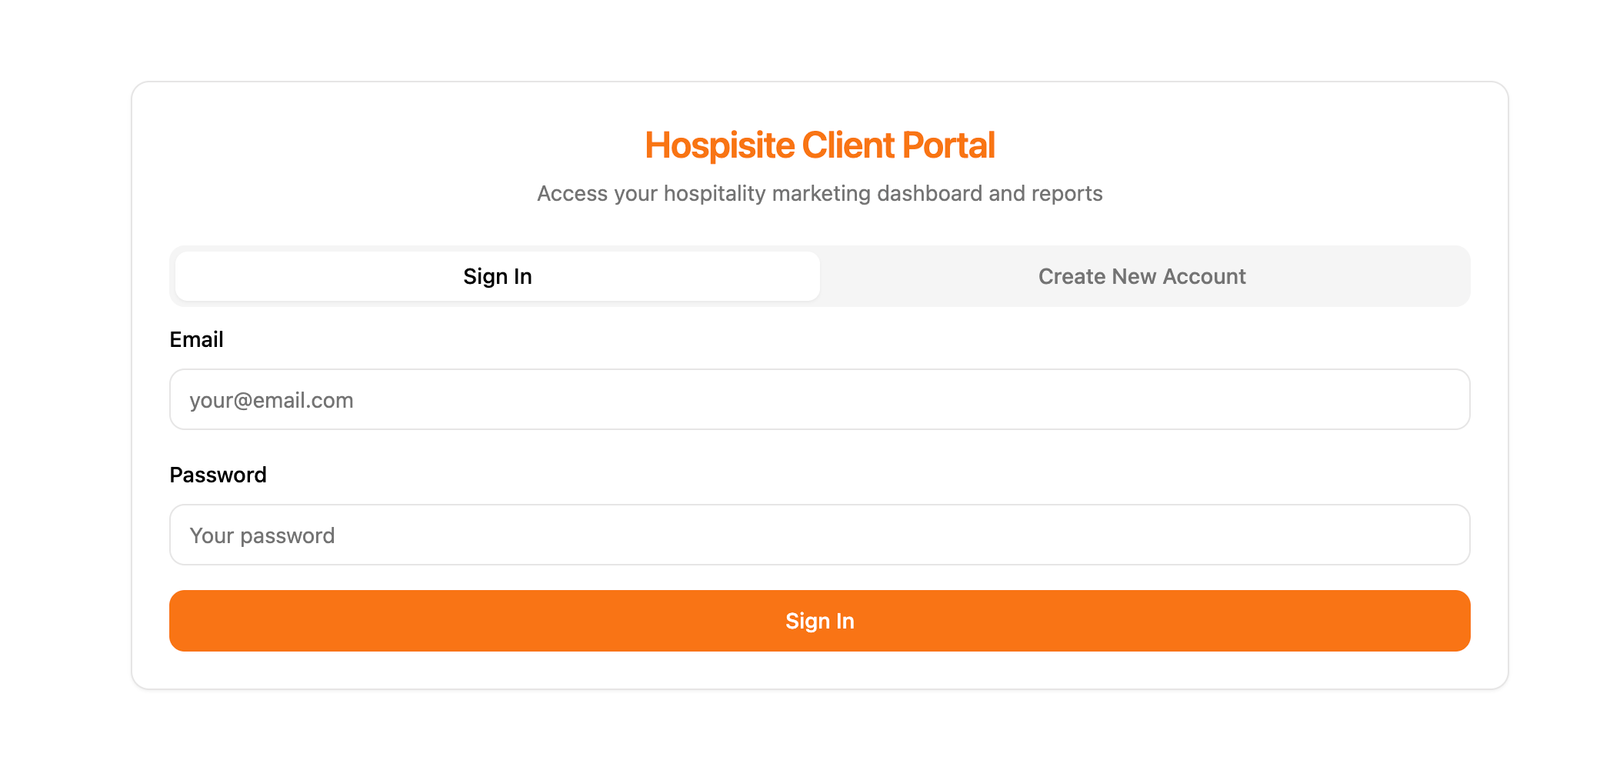Select the "Your password" placeholder field
Image resolution: width=1600 pixels, height=777 pixels.
pos(819,535)
